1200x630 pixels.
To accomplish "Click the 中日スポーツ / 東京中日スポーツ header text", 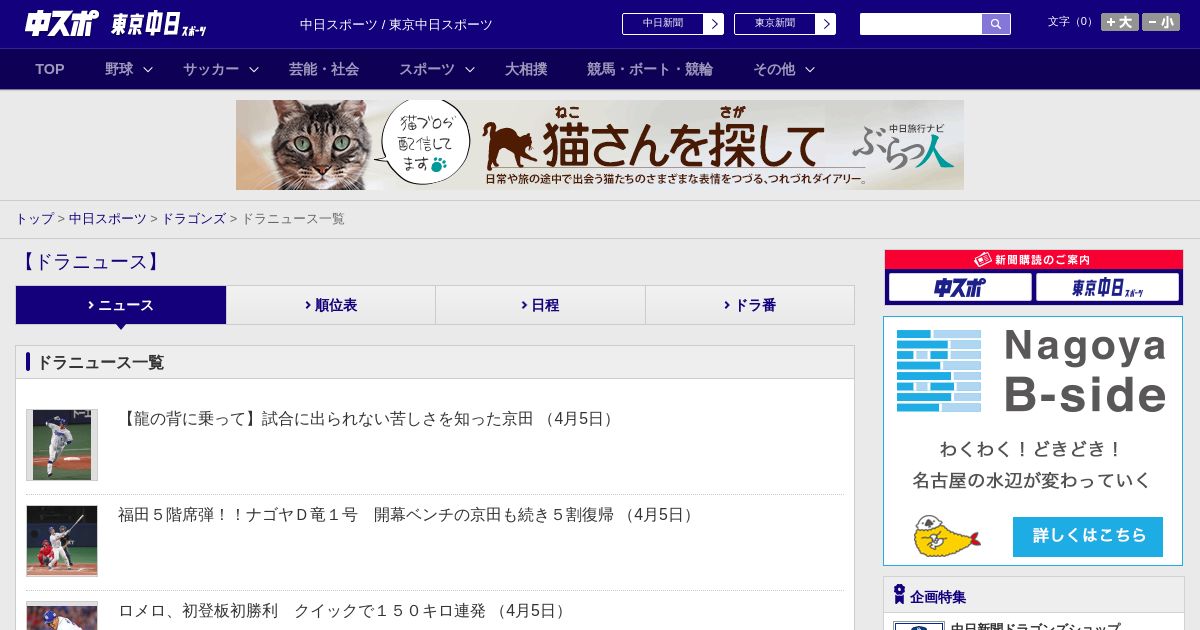I will [x=396, y=25].
